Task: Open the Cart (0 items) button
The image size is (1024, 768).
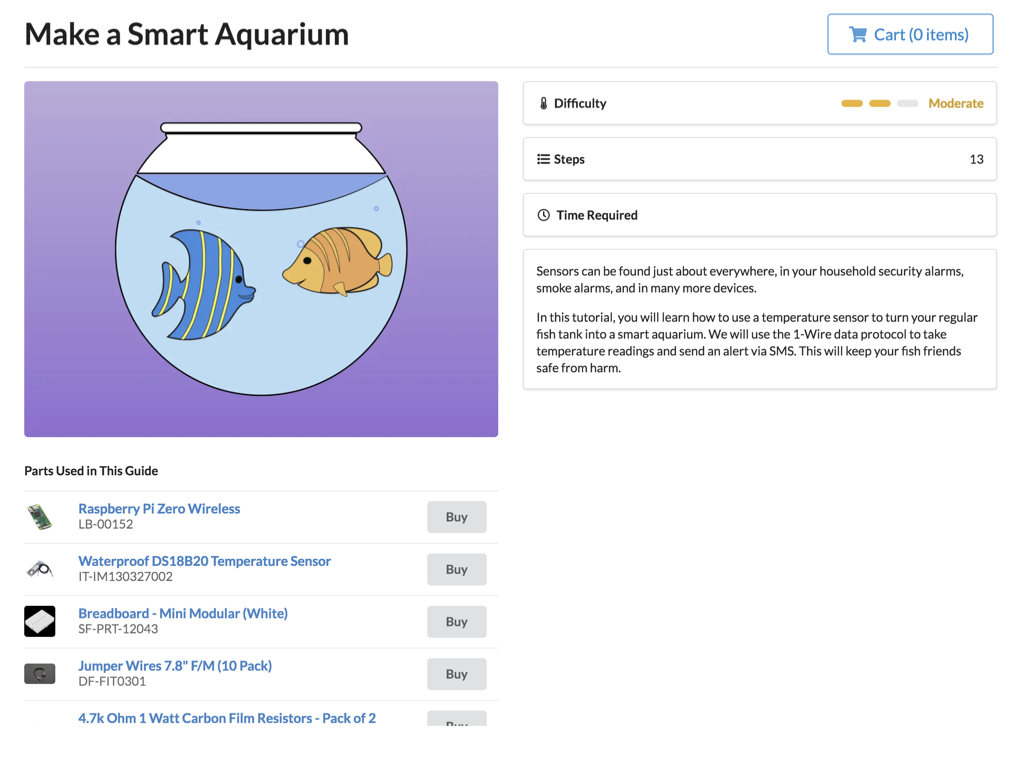Action: pos(910,34)
